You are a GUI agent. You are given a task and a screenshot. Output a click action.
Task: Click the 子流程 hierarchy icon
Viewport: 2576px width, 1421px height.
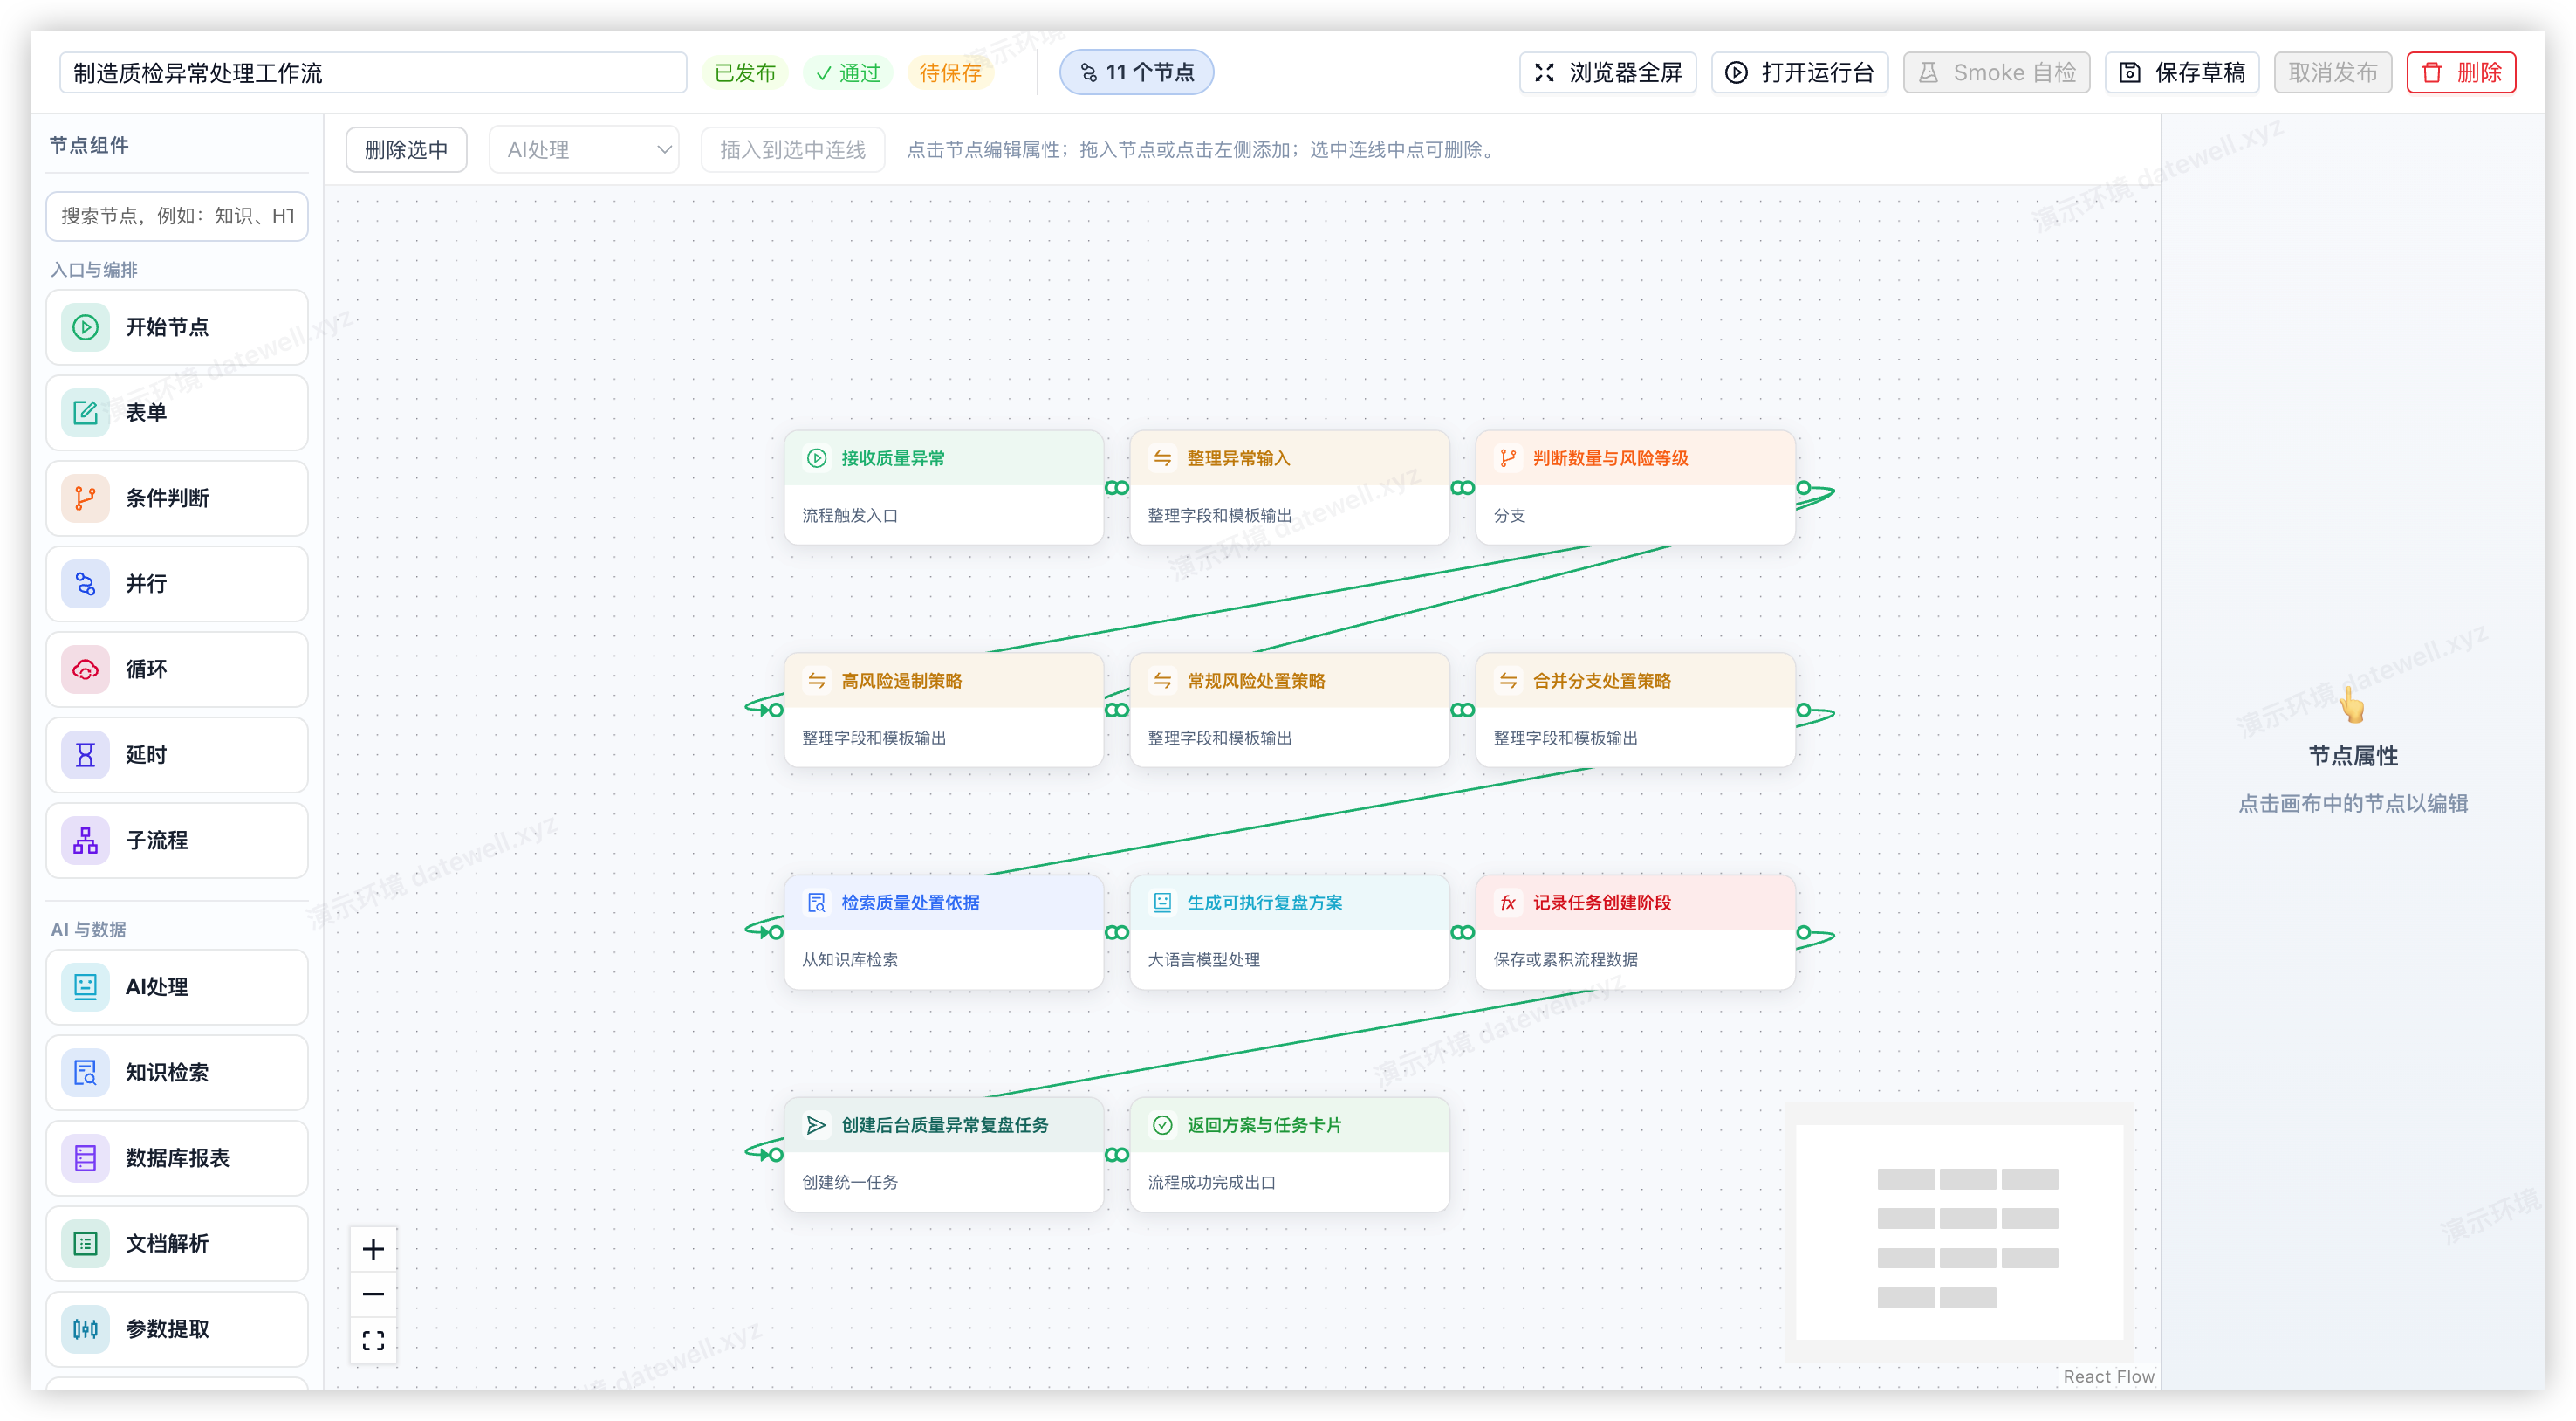pyautogui.click(x=85, y=840)
